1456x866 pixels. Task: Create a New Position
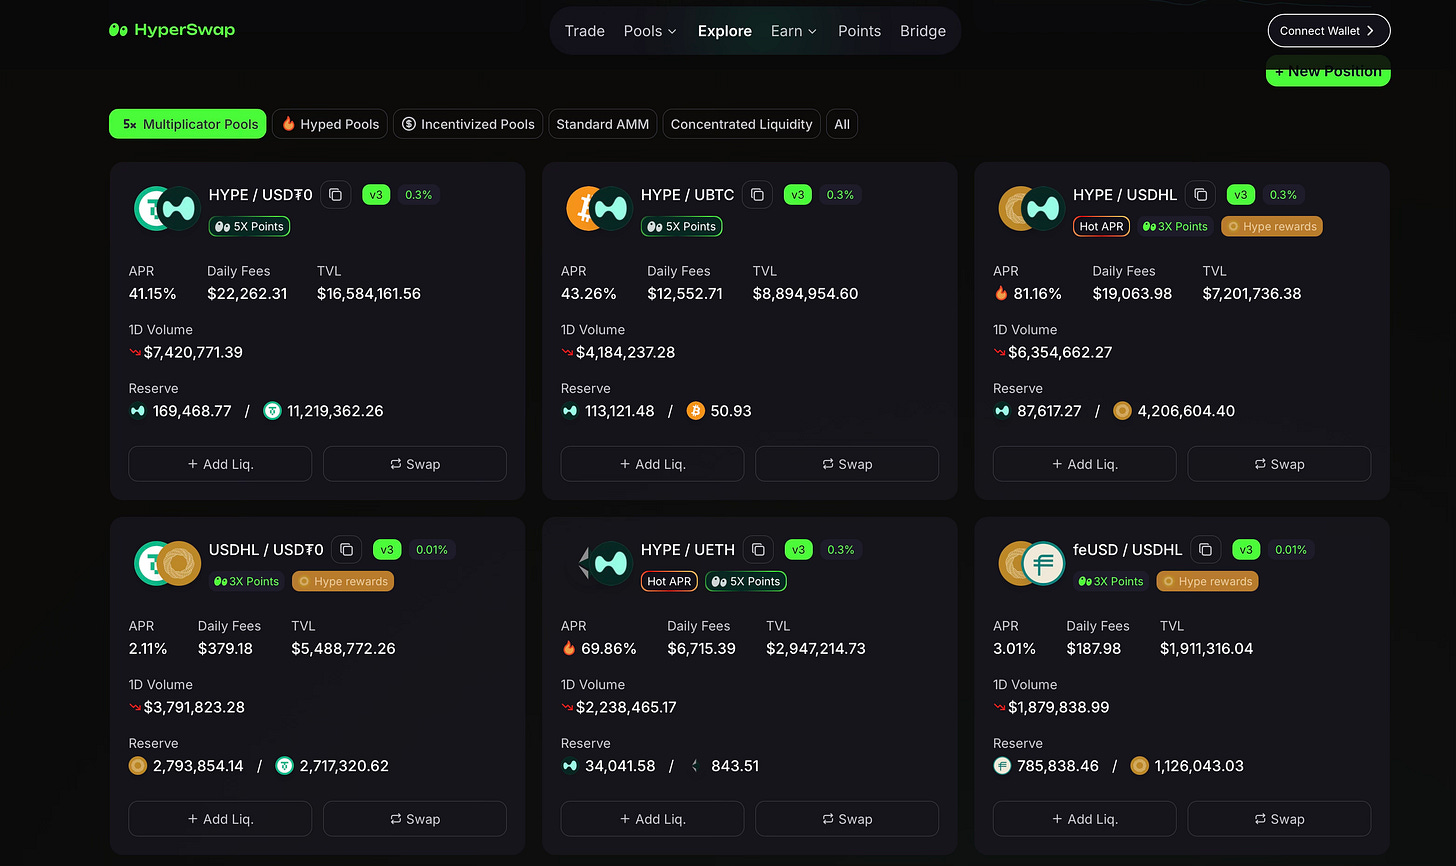pyautogui.click(x=1328, y=72)
